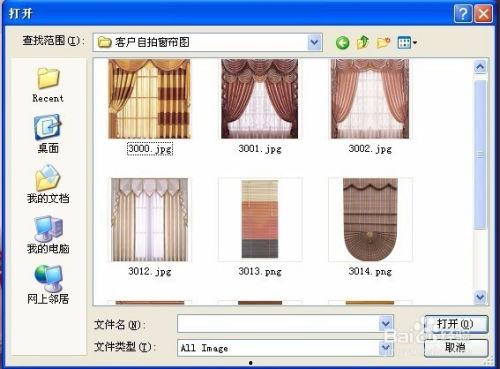Select the 3000.jpg curtain thumbnail

coord(150,99)
